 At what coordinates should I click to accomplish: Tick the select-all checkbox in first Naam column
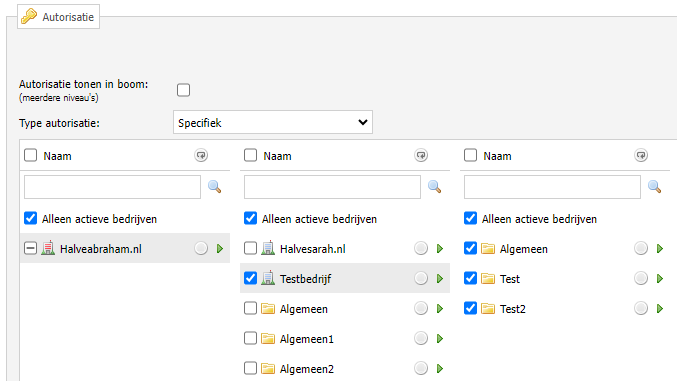(31, 155)
